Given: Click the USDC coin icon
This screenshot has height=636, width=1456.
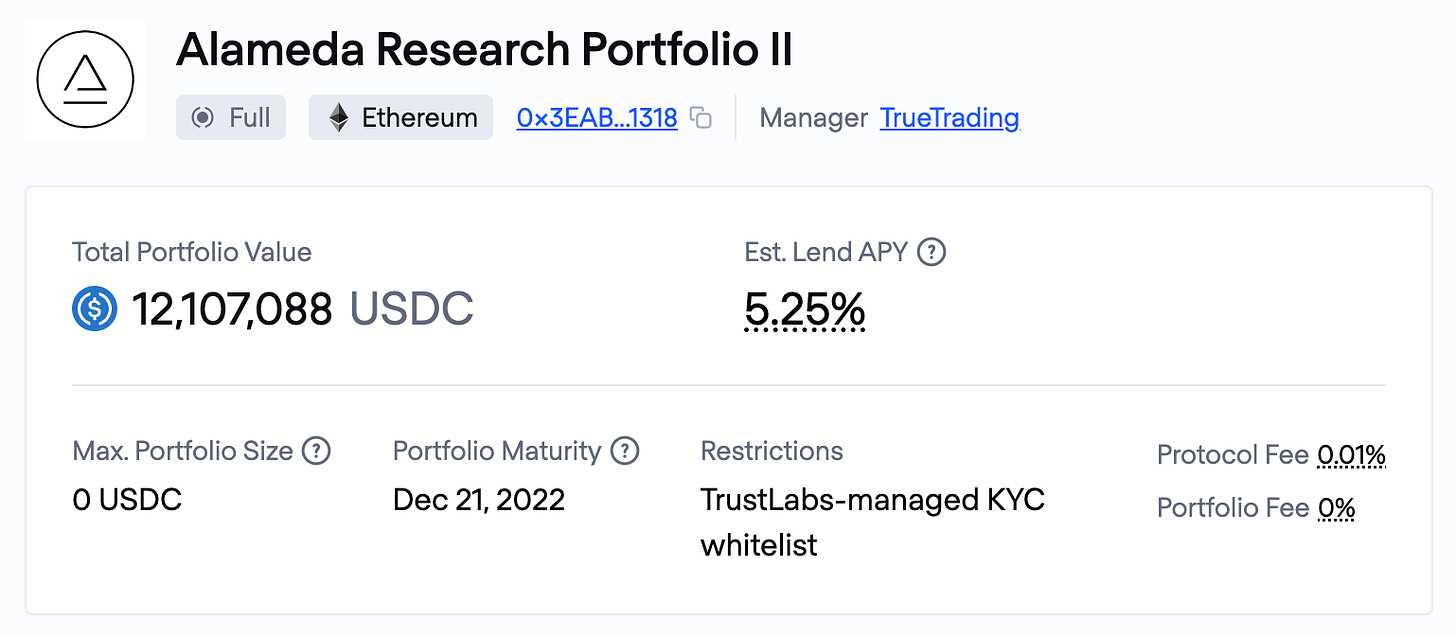Looking at the screenshot, I should click(x=95, y=309).
